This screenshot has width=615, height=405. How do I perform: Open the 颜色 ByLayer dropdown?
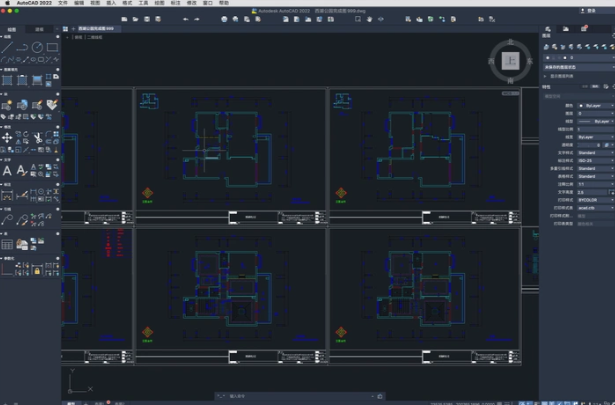[596, 105]
